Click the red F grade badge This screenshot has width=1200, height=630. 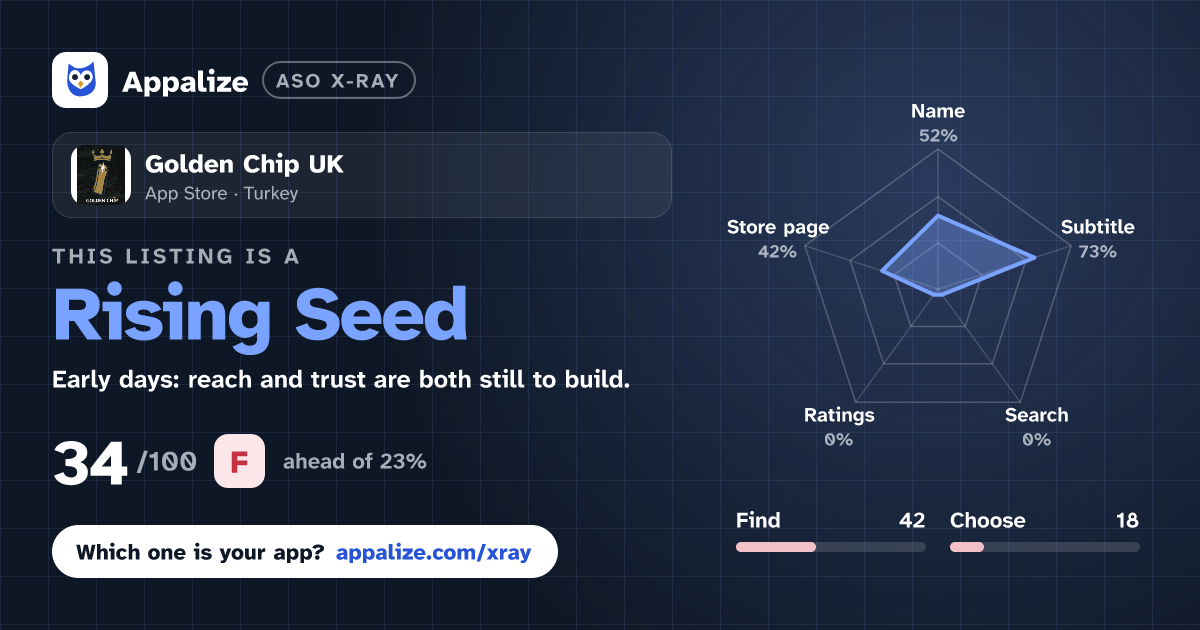pyautogui.click(x=239, y=462)
